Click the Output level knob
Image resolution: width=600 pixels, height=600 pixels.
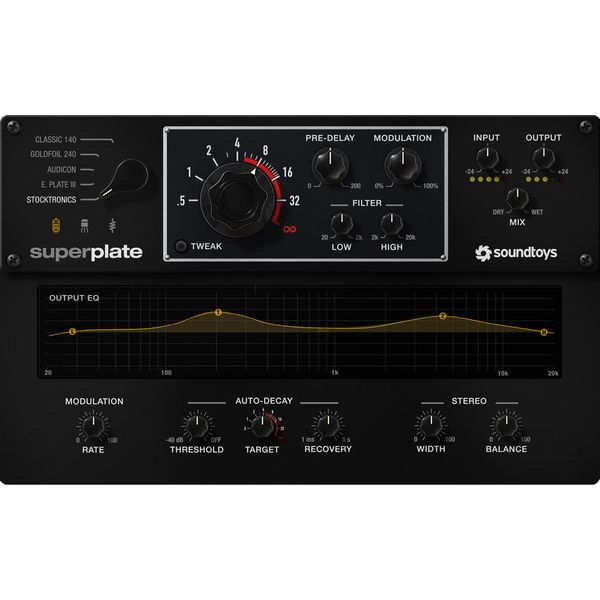(543, 157)
